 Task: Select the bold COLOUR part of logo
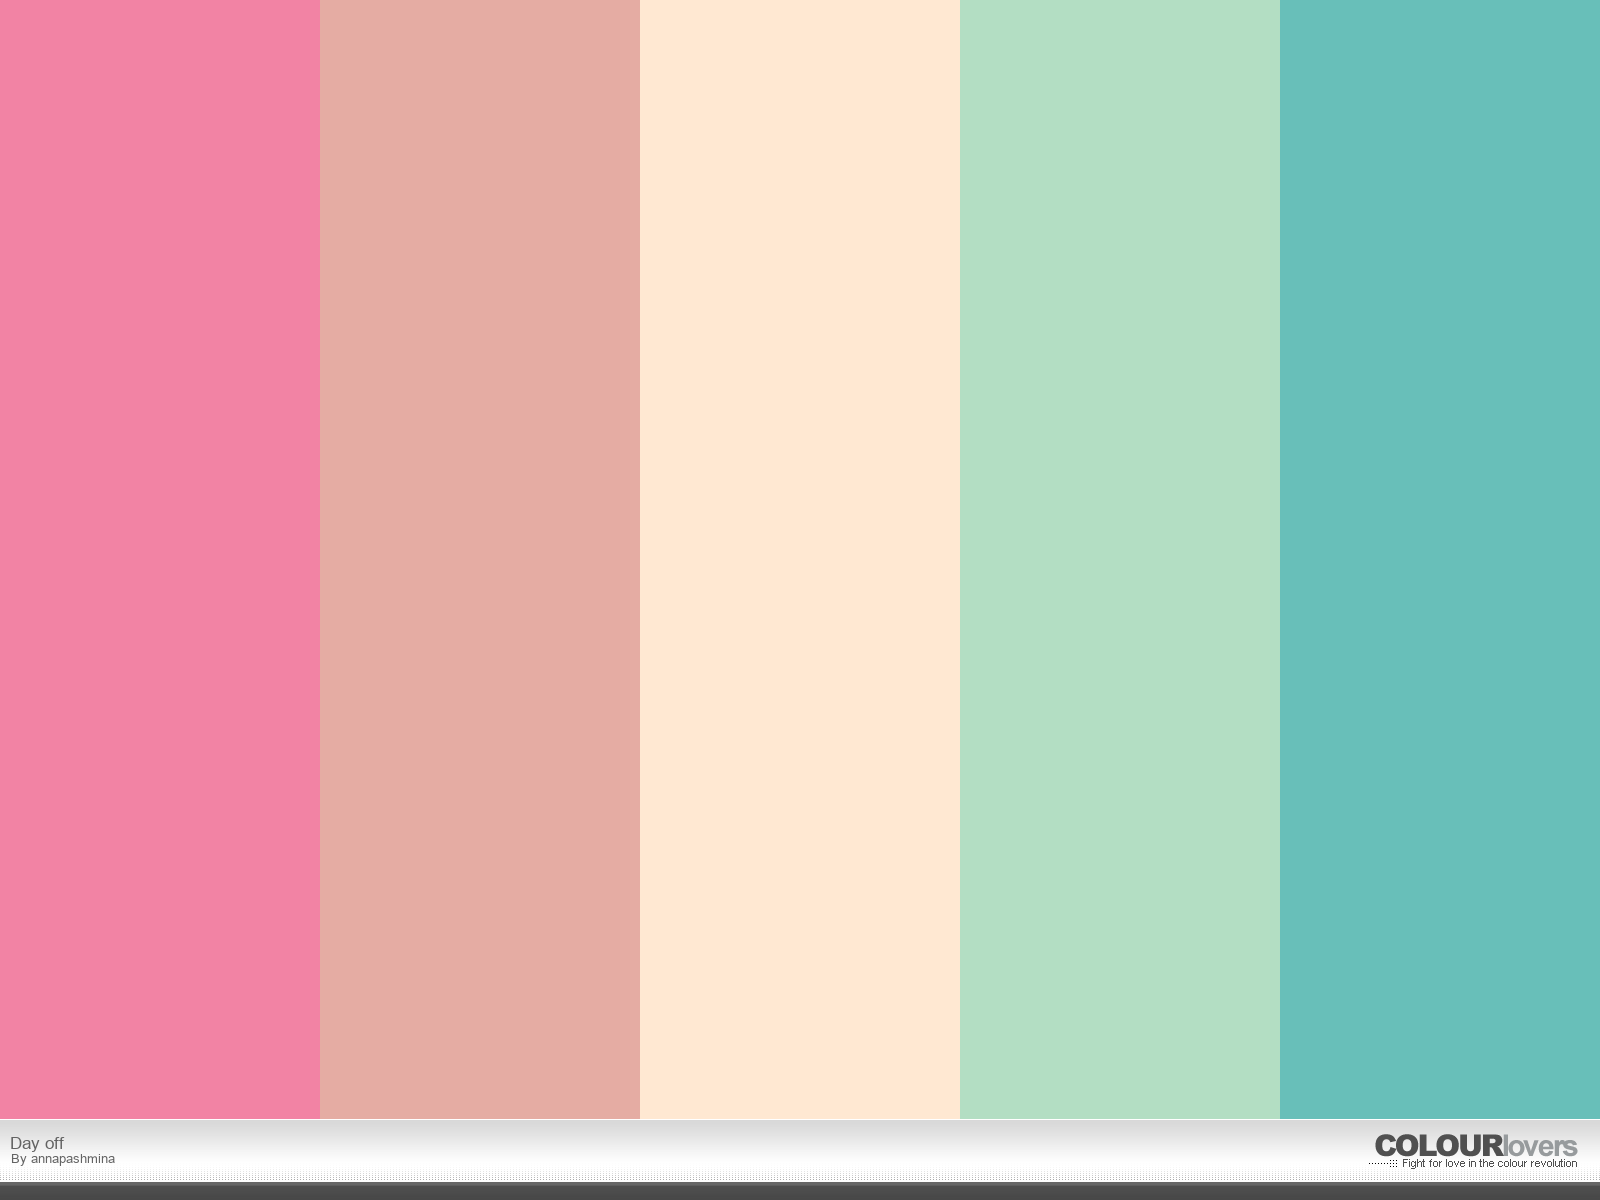point(1439,1145)
